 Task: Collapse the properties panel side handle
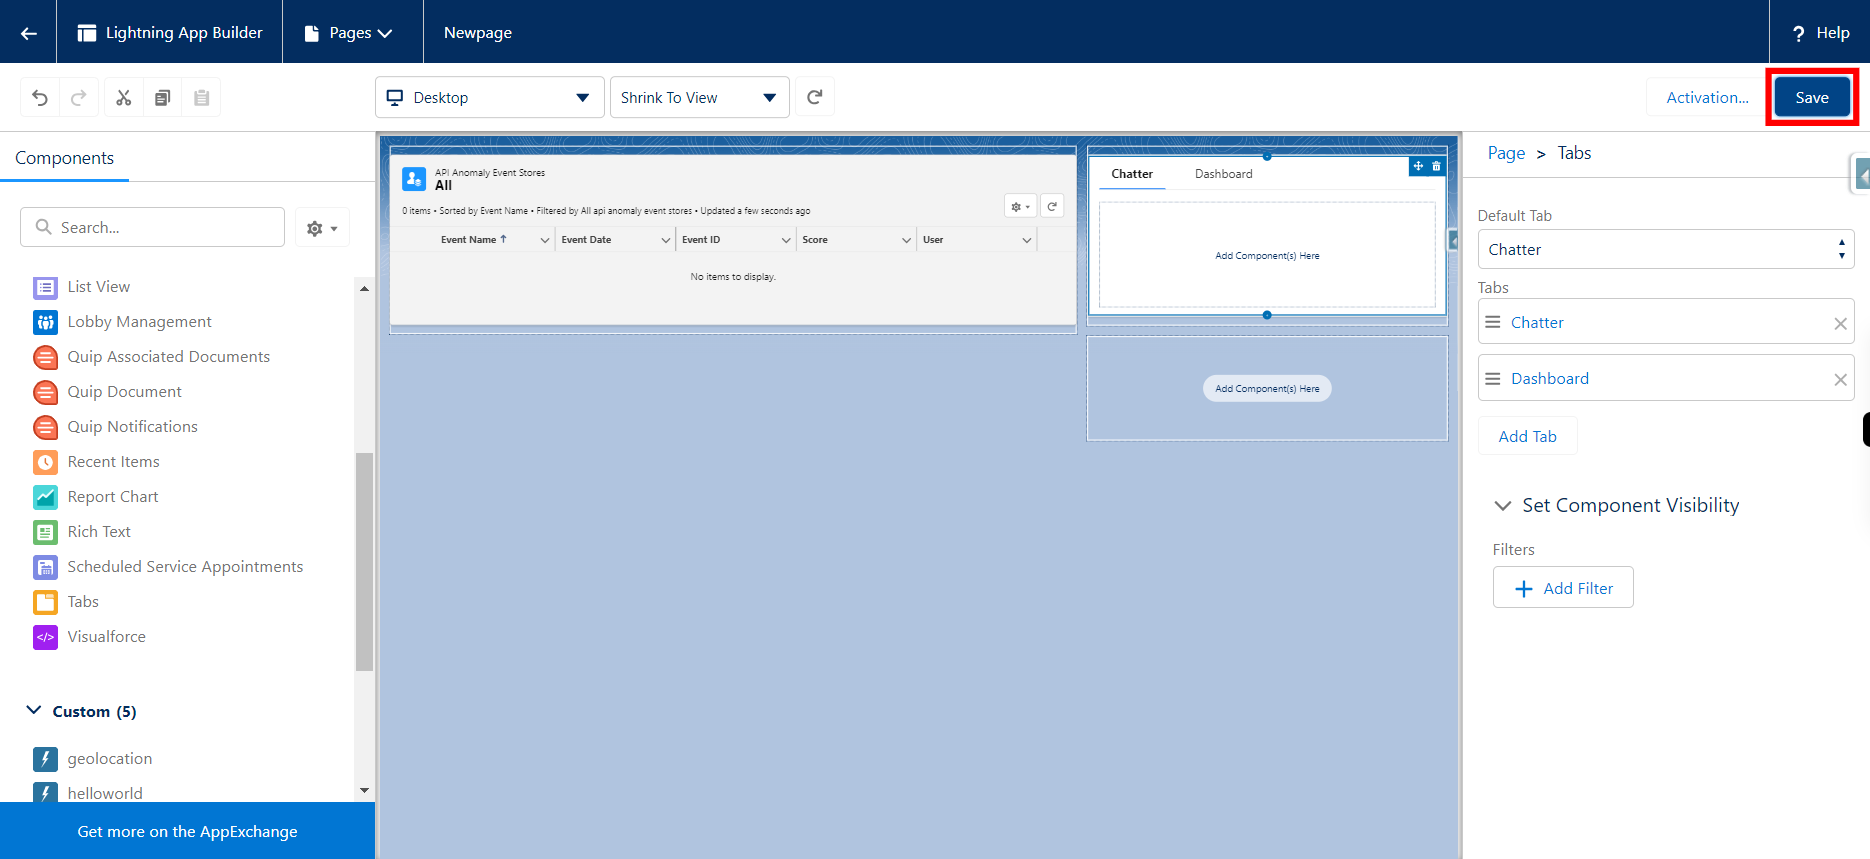1861,175
